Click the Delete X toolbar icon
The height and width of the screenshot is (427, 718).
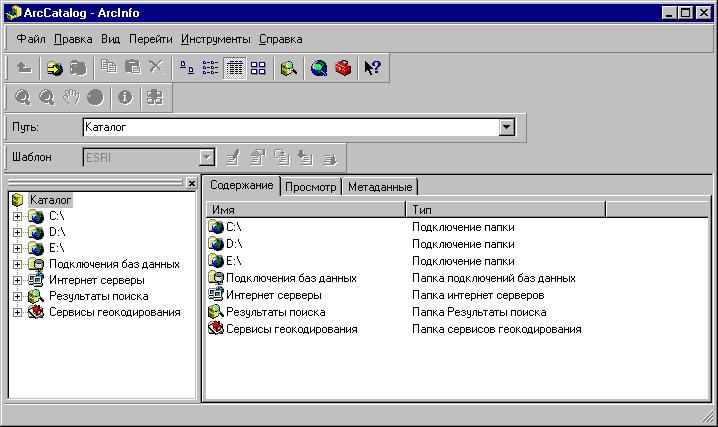[x=156, y=68]
